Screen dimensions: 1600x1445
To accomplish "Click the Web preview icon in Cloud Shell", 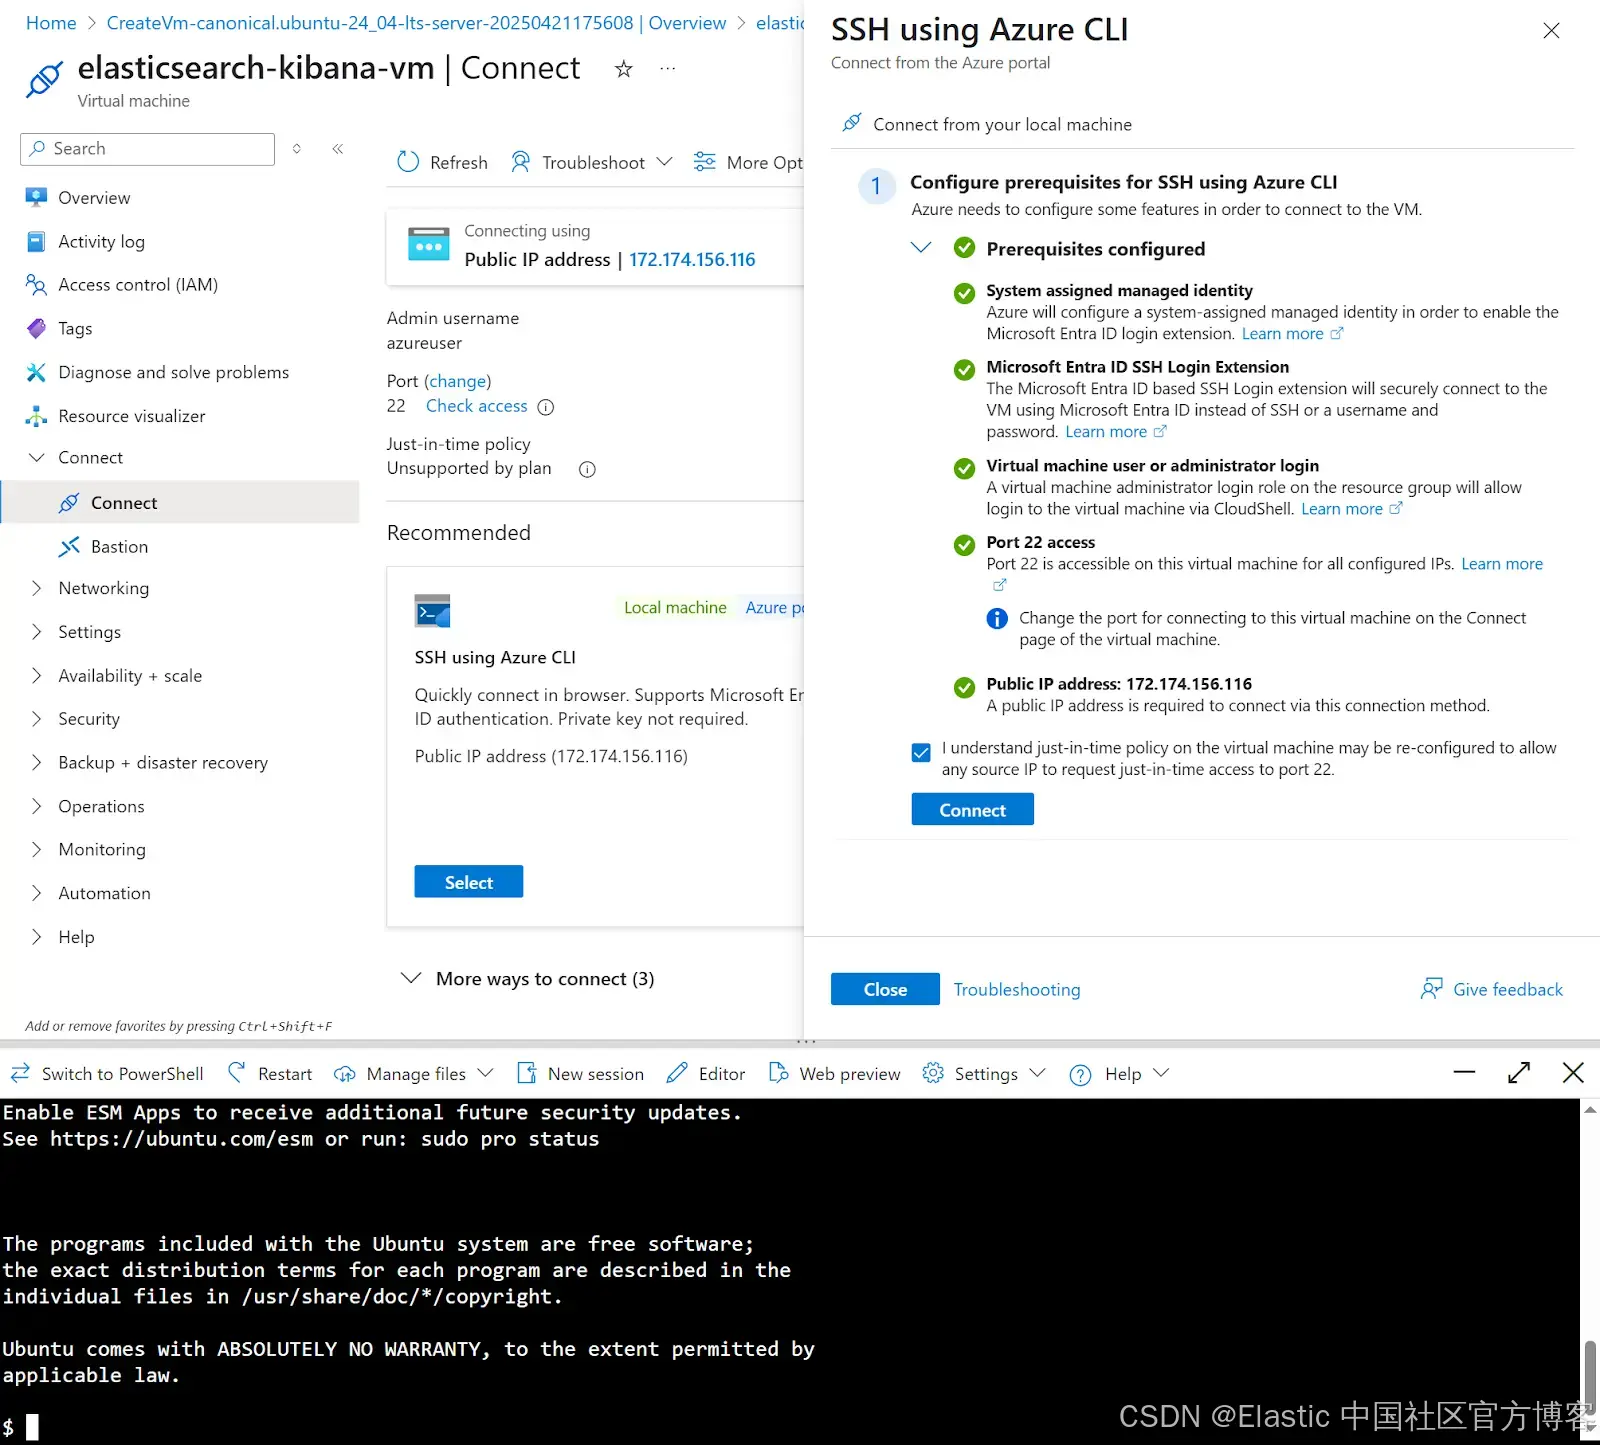I will click(x=778, y=1073).
